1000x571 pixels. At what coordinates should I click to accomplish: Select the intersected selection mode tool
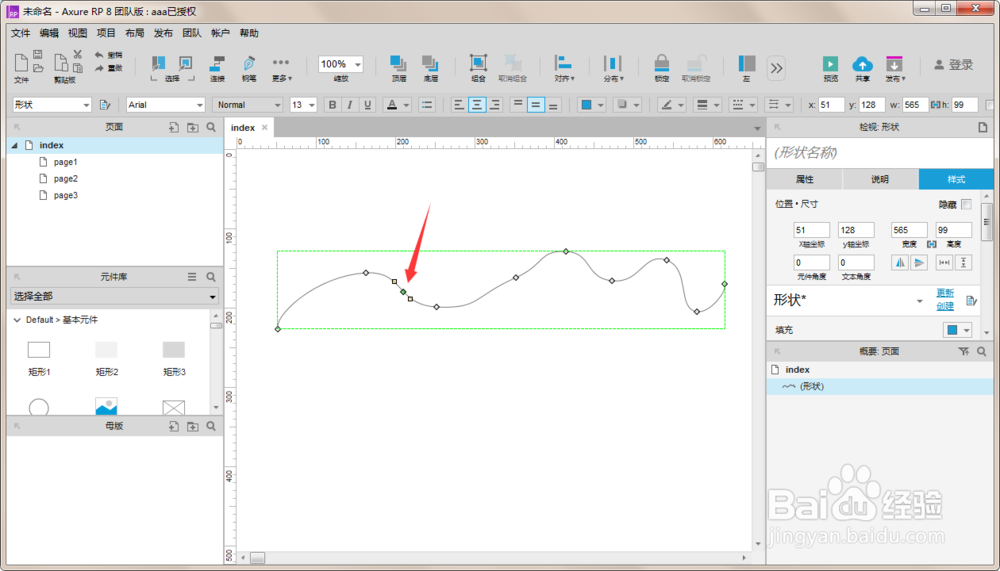[x=158, y=63]
